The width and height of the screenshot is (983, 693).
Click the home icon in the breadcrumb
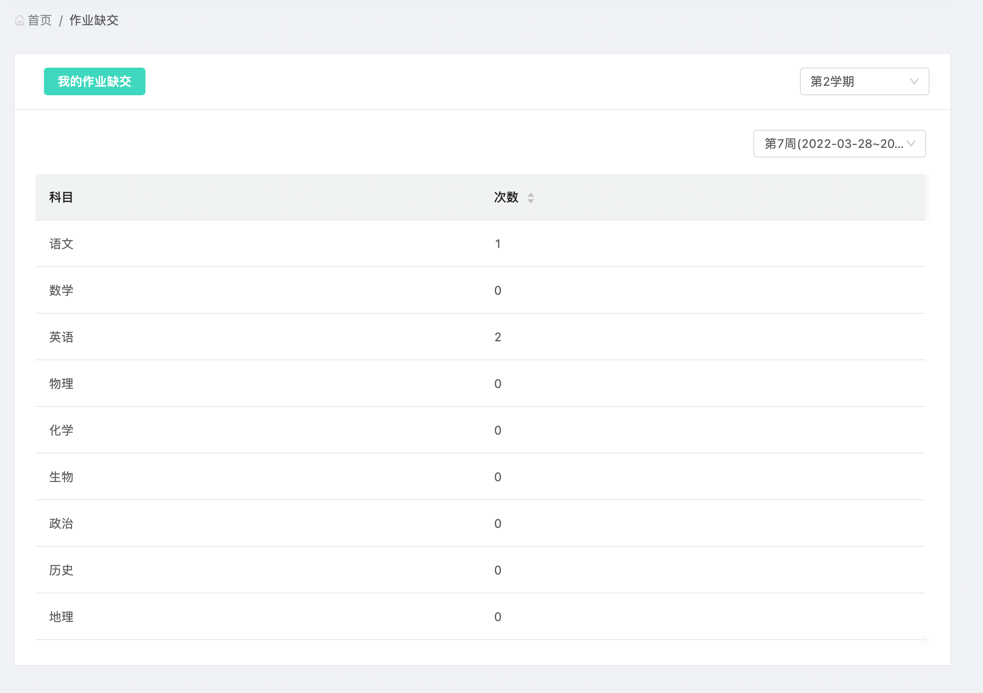[20, 20]
